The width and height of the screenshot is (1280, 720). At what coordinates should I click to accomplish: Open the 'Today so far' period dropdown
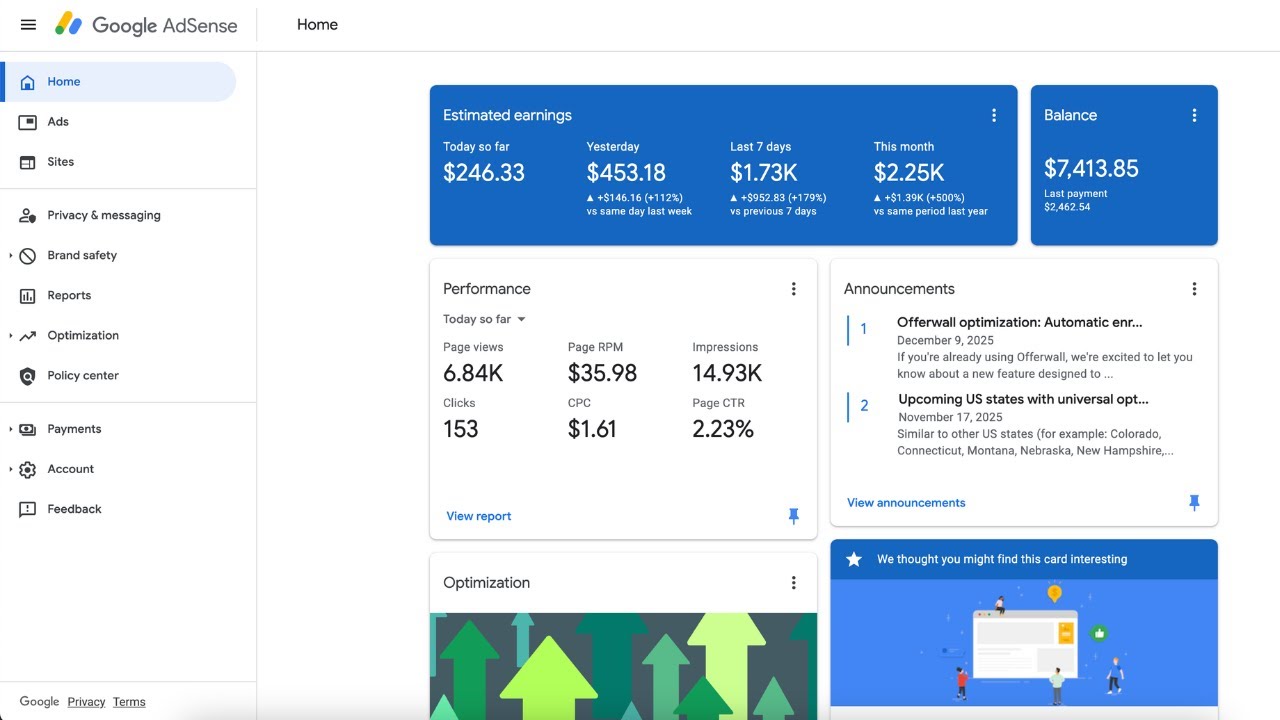pyautogui.click(x=485, y=319)
